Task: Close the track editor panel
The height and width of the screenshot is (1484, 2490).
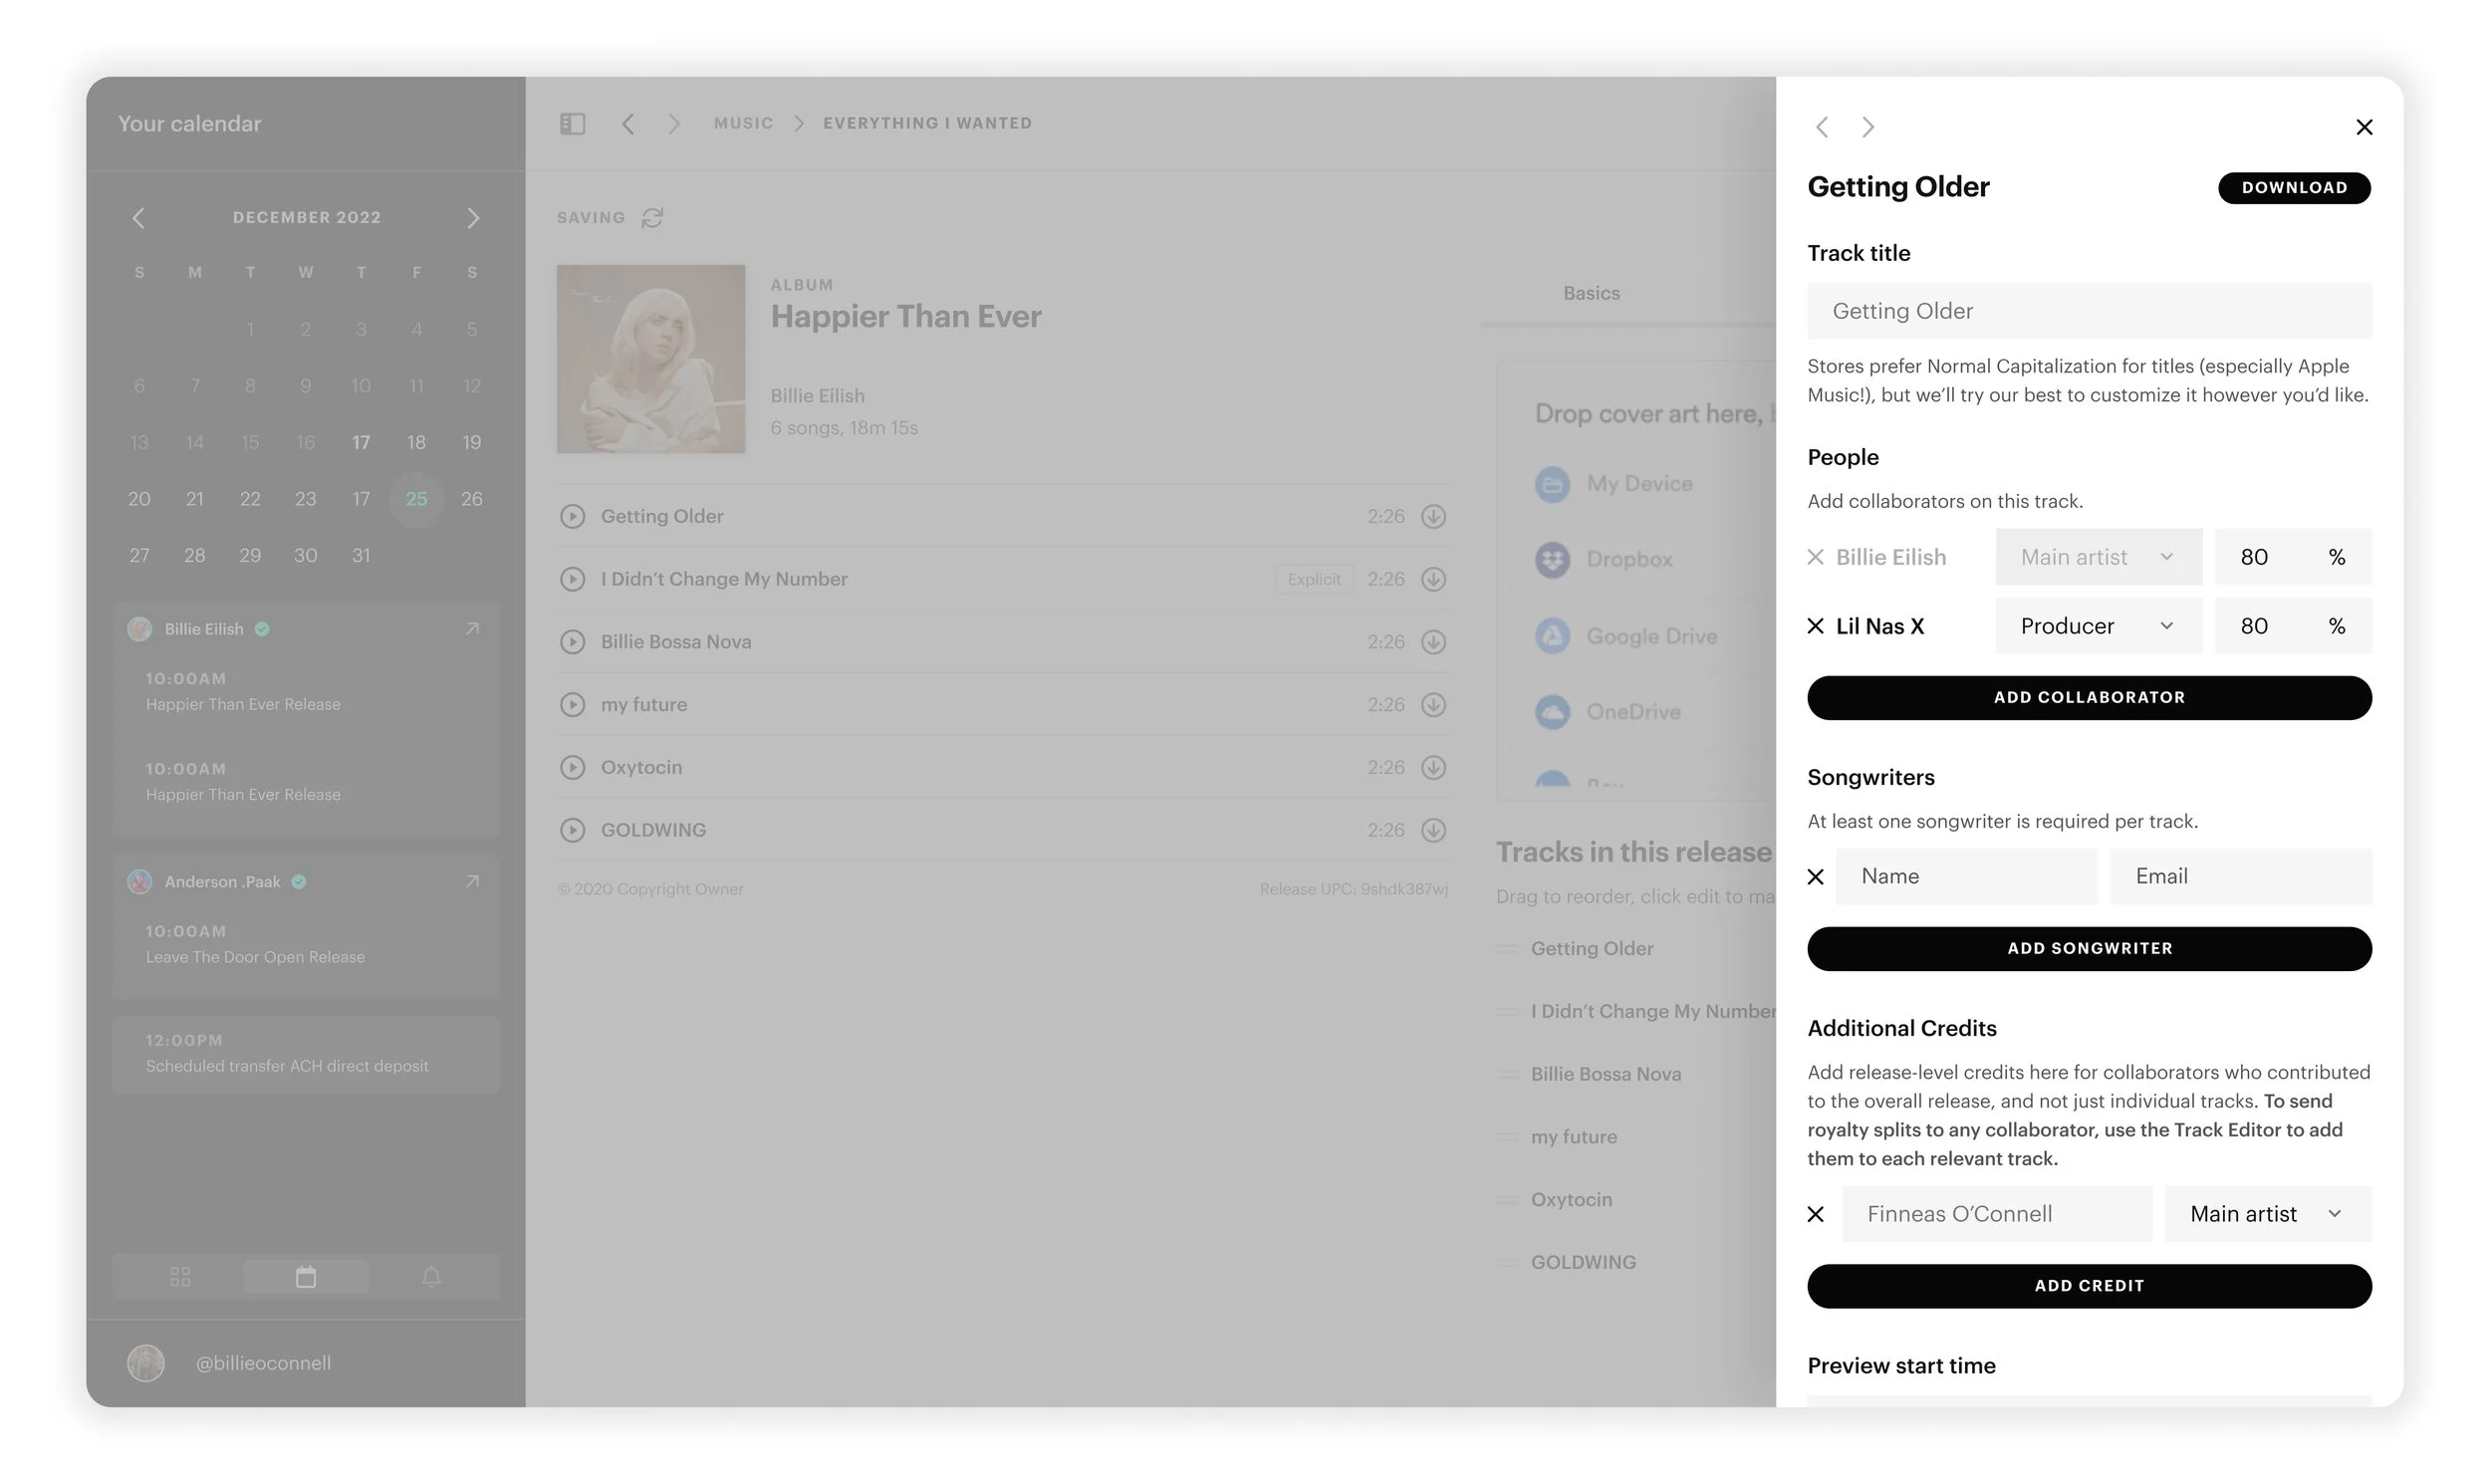Action: [x=2364, y=127]
